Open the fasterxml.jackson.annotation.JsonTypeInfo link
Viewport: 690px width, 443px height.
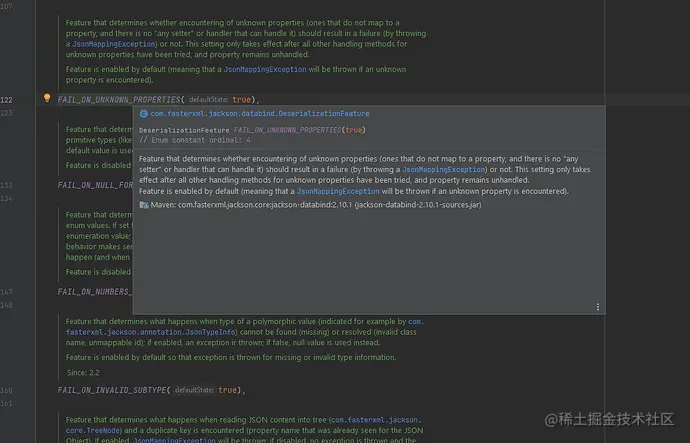tap(151, 332)
